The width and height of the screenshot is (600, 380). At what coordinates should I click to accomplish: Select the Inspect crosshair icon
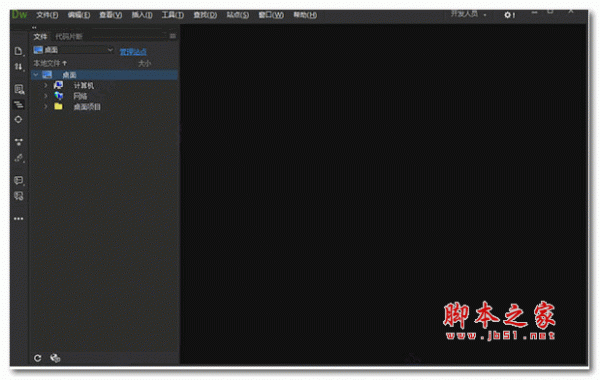tap(18, 119)
